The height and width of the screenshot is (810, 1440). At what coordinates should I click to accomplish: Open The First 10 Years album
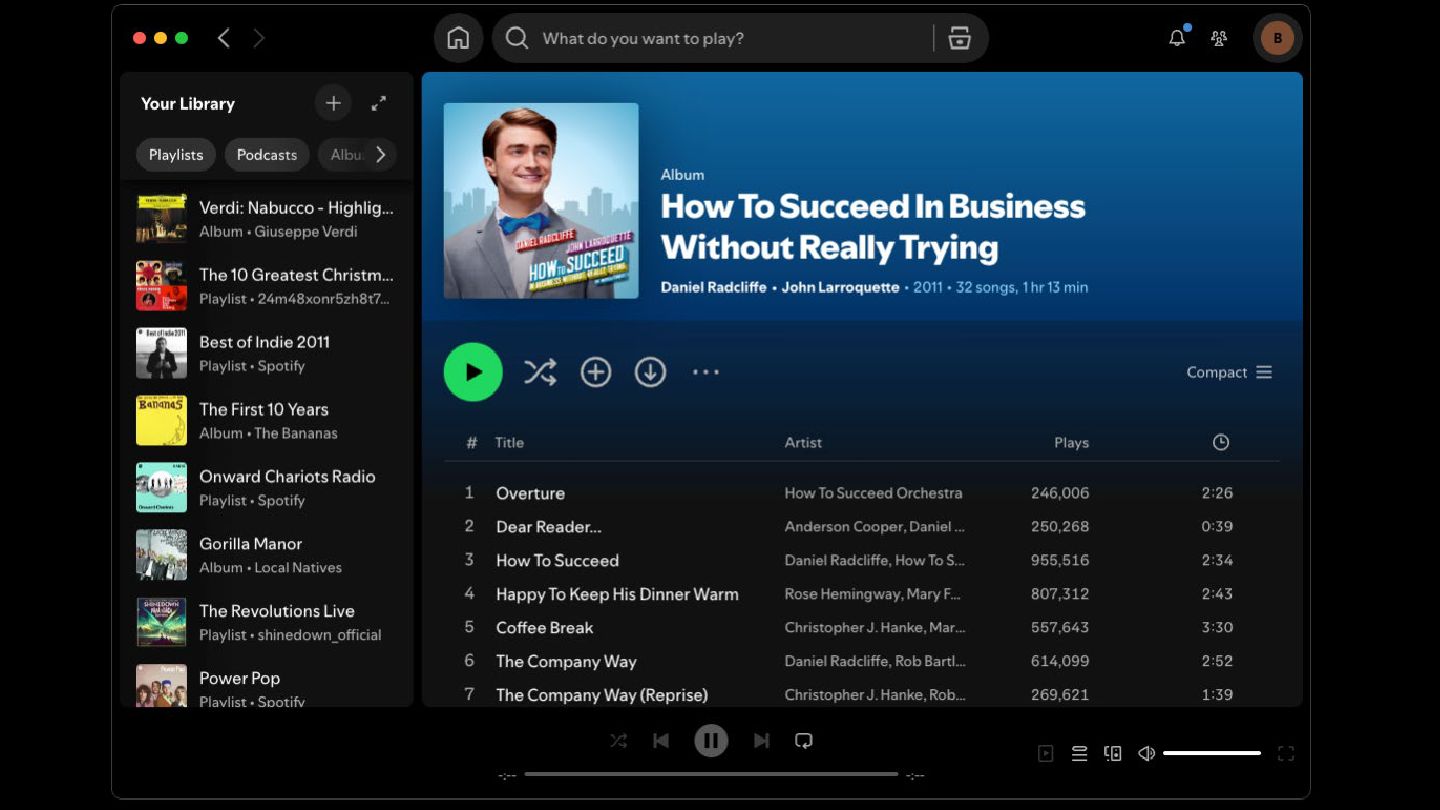tap(266, 420)
